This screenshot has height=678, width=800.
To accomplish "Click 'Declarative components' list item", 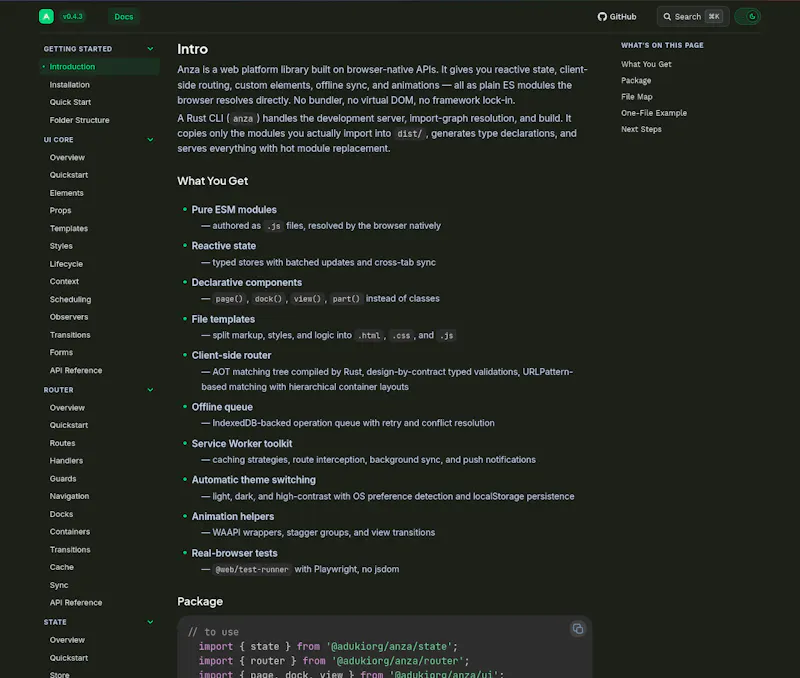I will 246,283.
